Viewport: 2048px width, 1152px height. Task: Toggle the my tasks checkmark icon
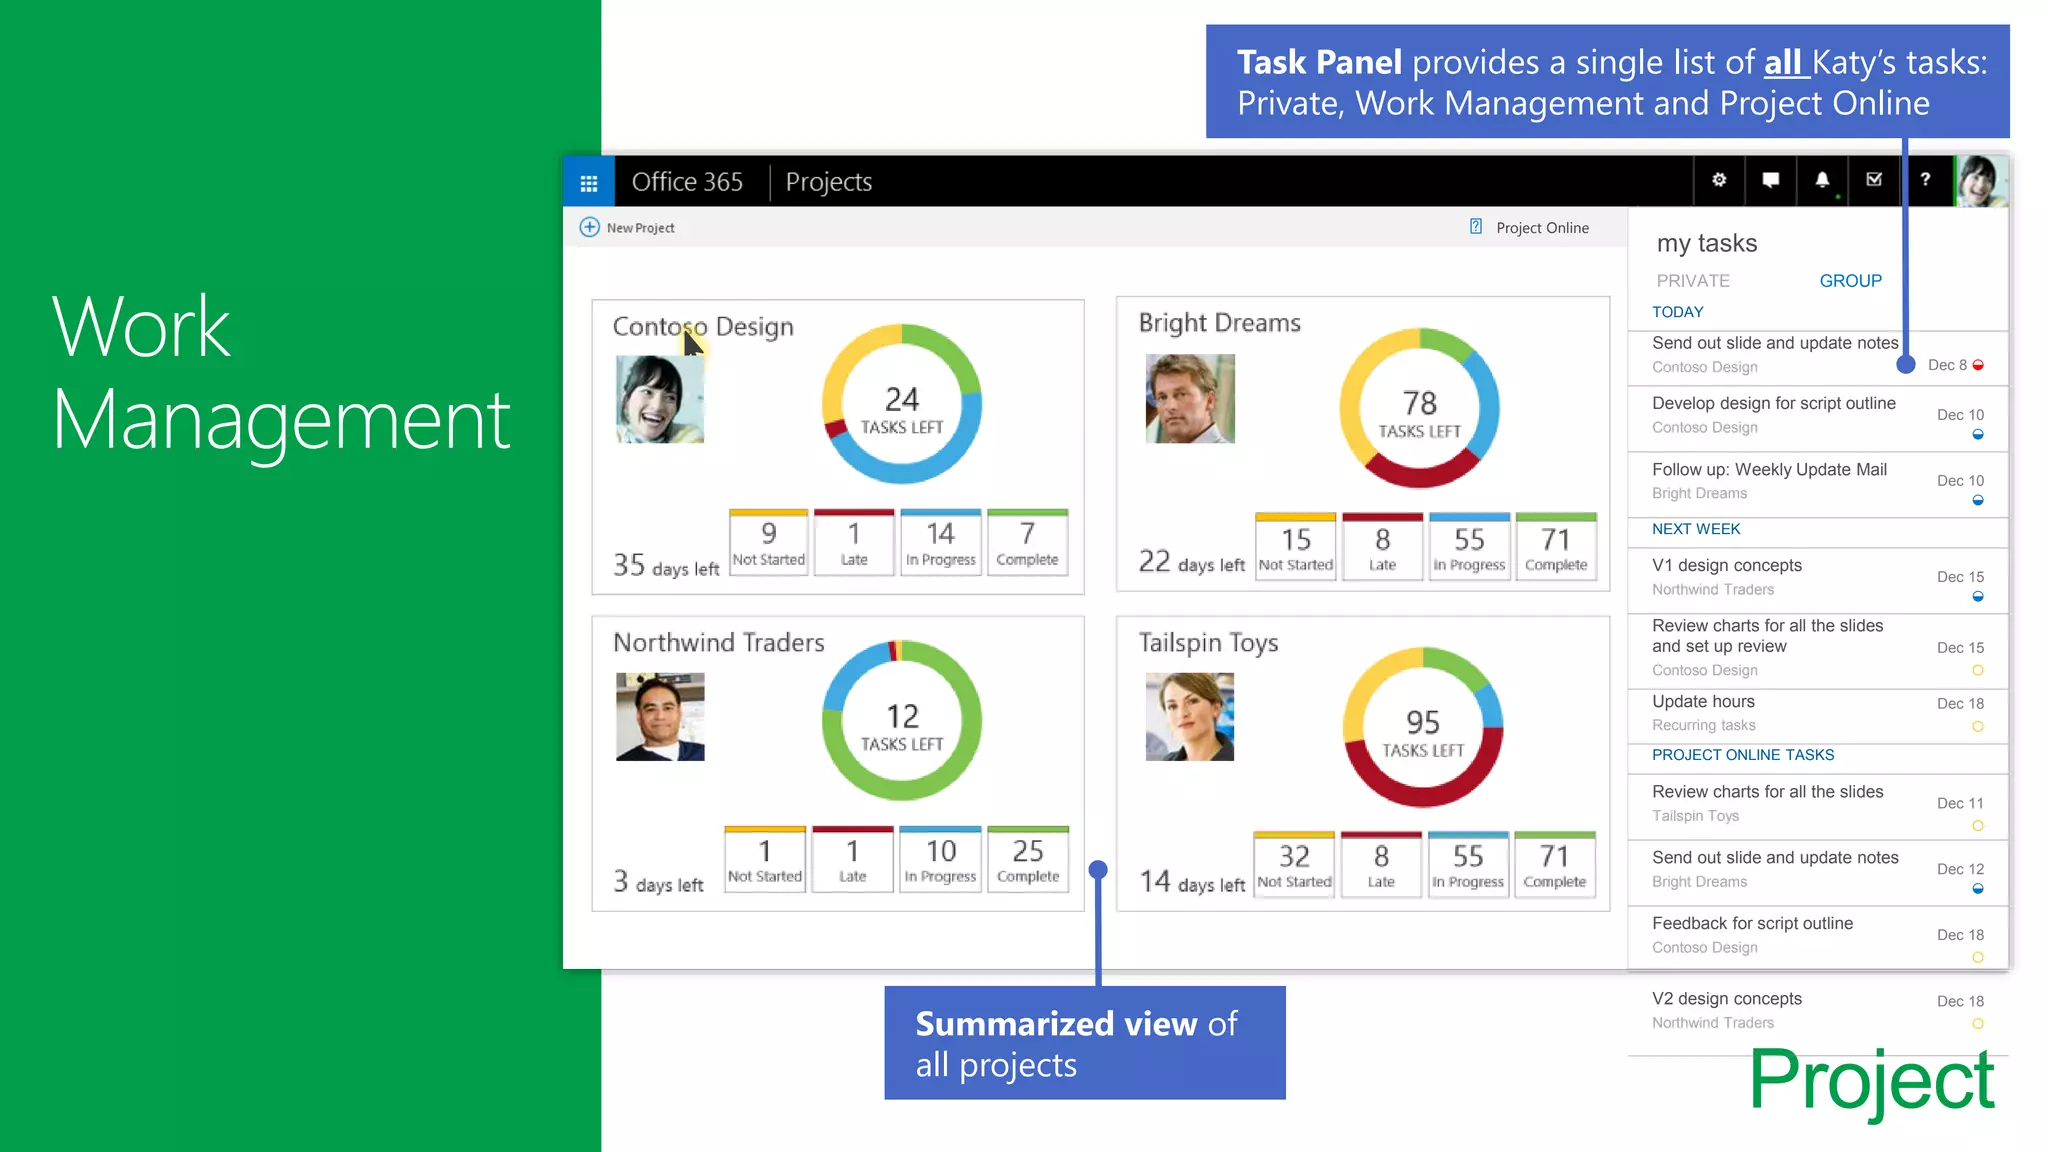[x=1874, y=180]
